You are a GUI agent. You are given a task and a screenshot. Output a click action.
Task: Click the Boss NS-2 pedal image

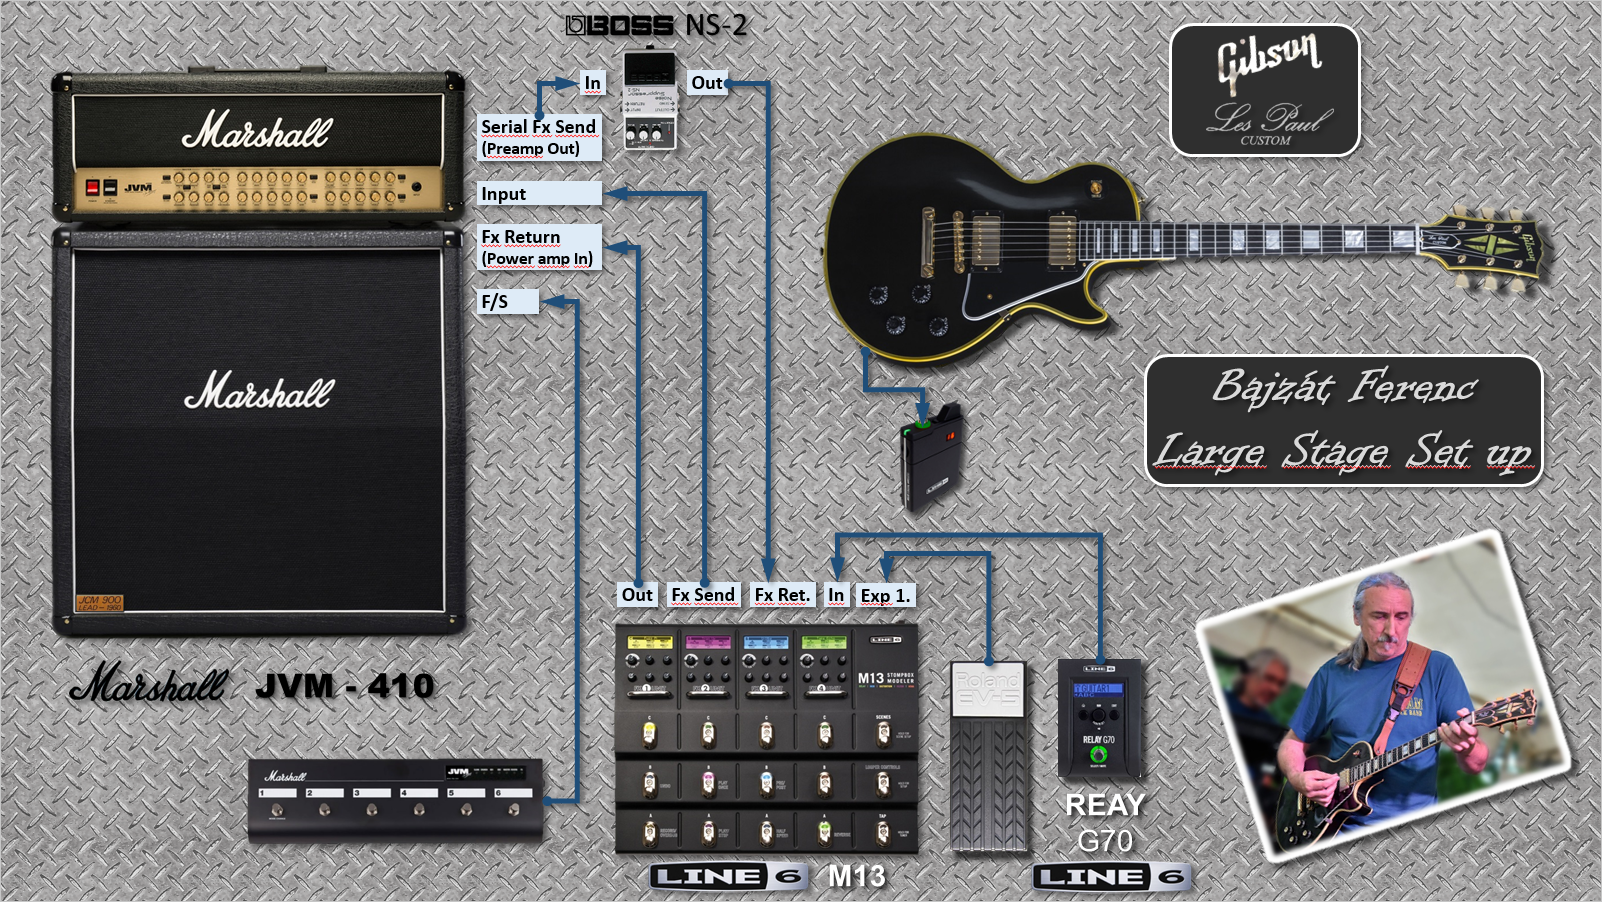(650, 98)
